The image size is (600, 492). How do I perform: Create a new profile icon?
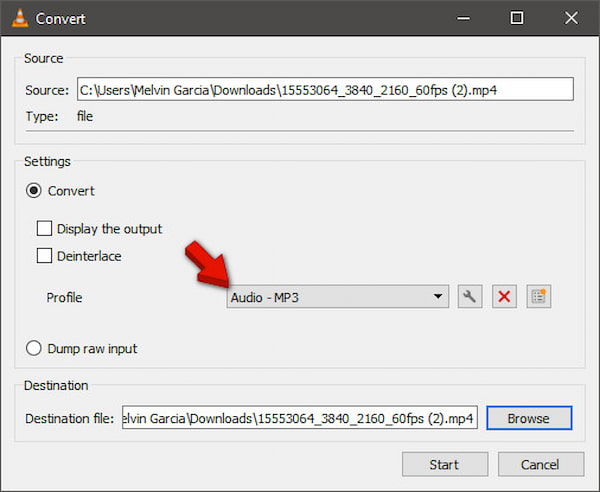538,297
